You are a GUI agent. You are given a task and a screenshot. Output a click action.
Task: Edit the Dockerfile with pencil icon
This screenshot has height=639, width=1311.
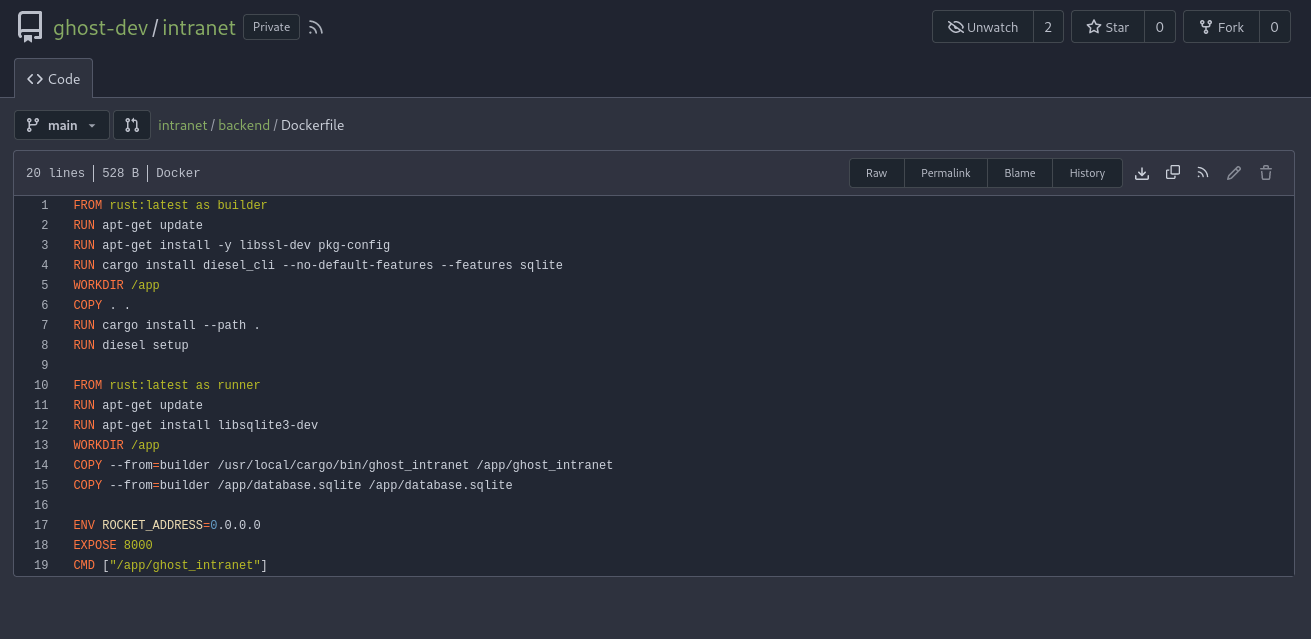point(1234,173)
